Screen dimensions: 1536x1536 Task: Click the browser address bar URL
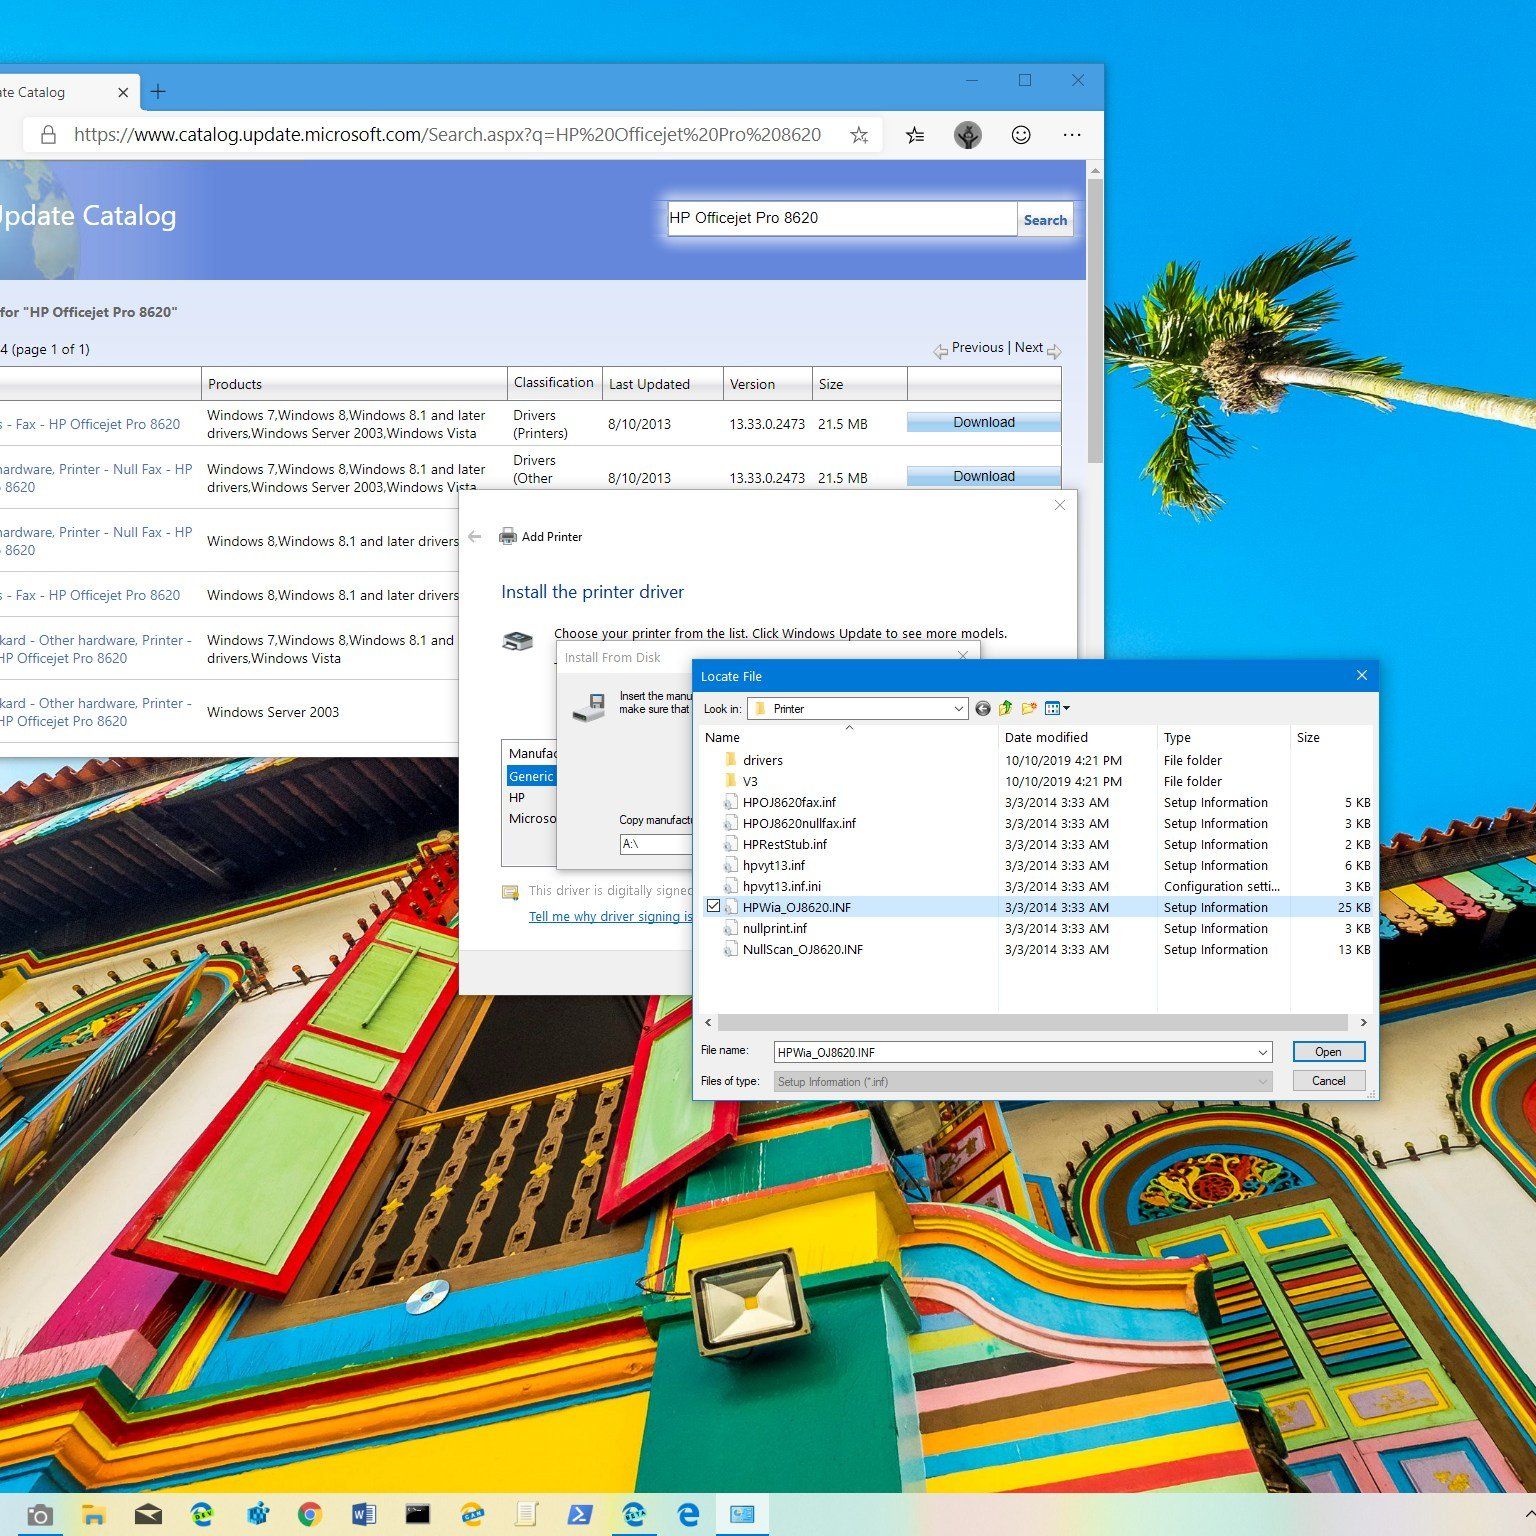447,134
